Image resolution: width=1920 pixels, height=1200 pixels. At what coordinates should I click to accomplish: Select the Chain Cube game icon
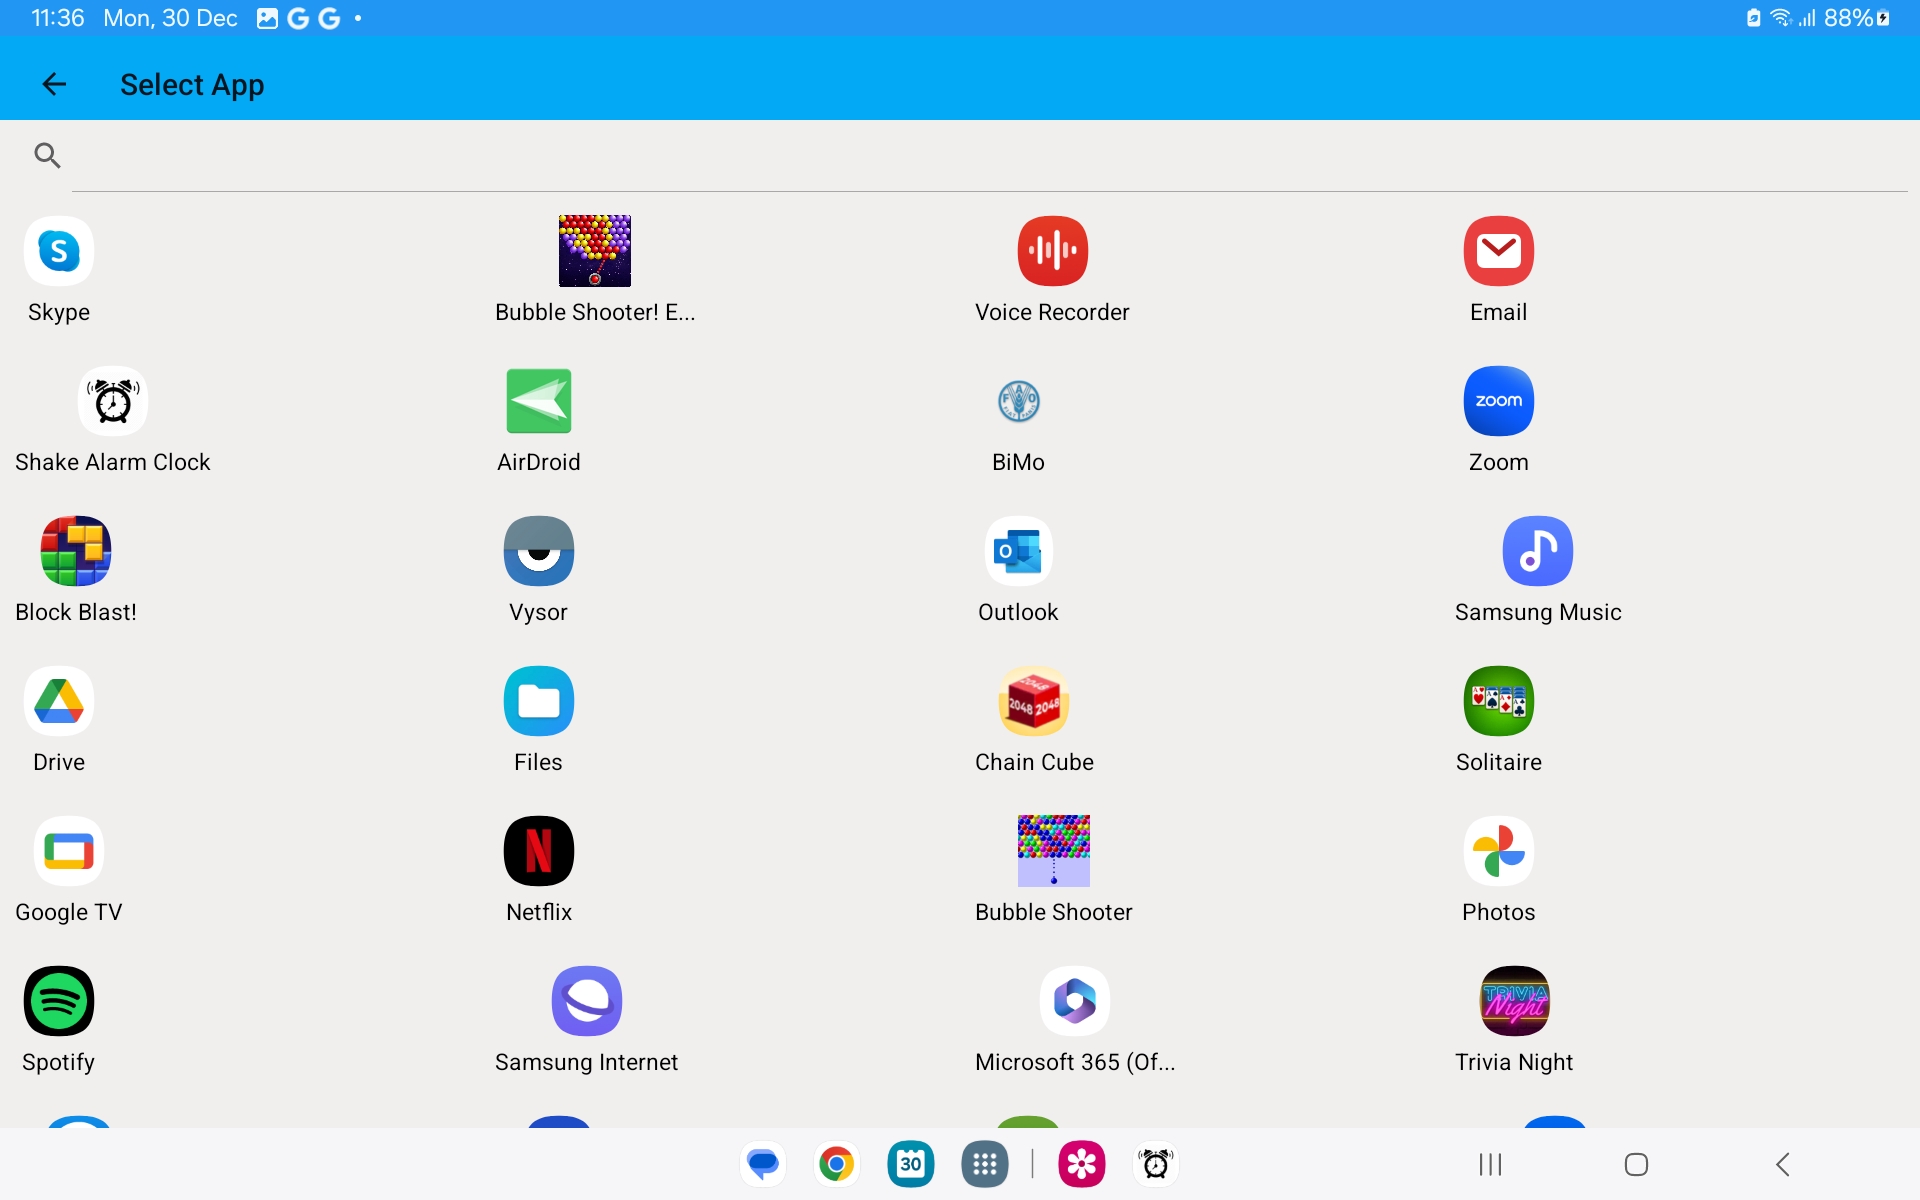coord(1034,701)
